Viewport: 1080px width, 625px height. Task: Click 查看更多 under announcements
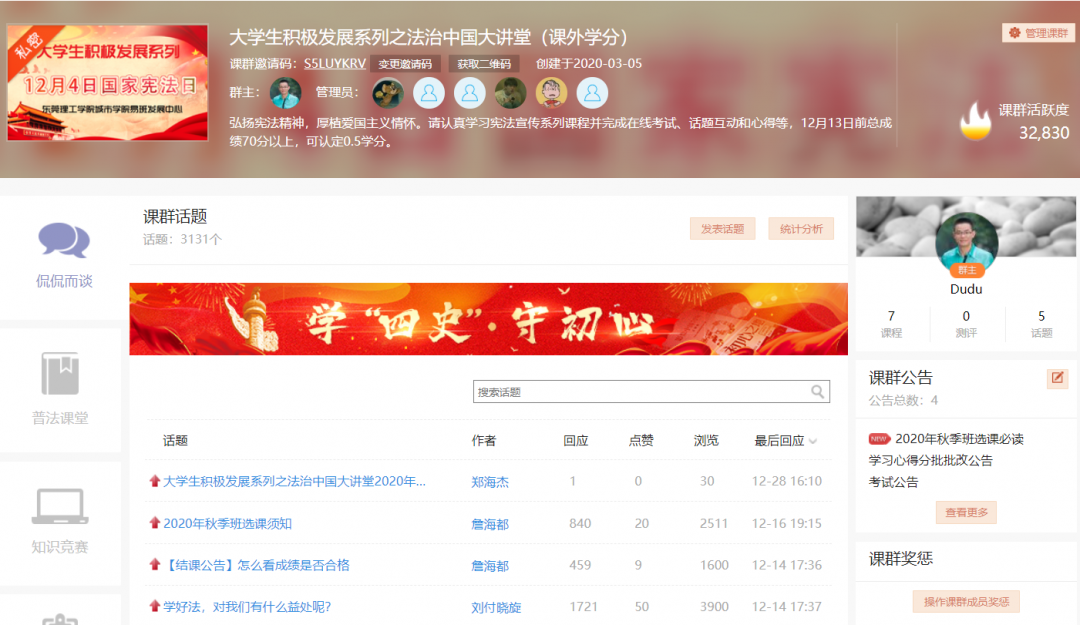pyautogui.click(x=966, y=512)
